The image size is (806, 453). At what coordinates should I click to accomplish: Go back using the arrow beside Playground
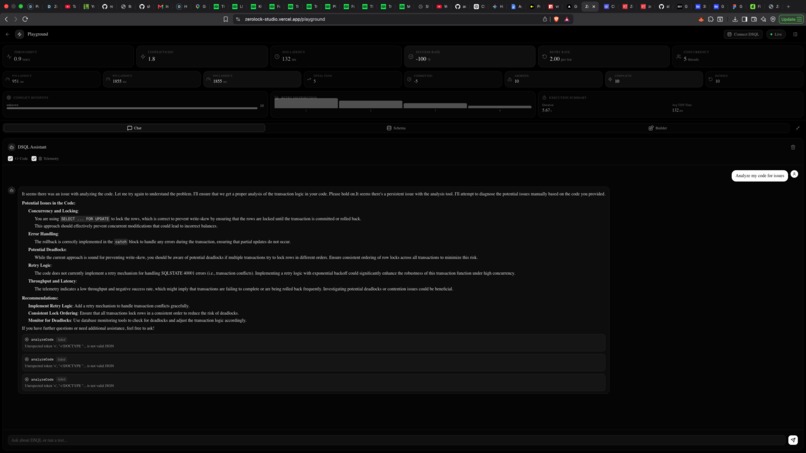pyautogui.click(x=7, y=34)
